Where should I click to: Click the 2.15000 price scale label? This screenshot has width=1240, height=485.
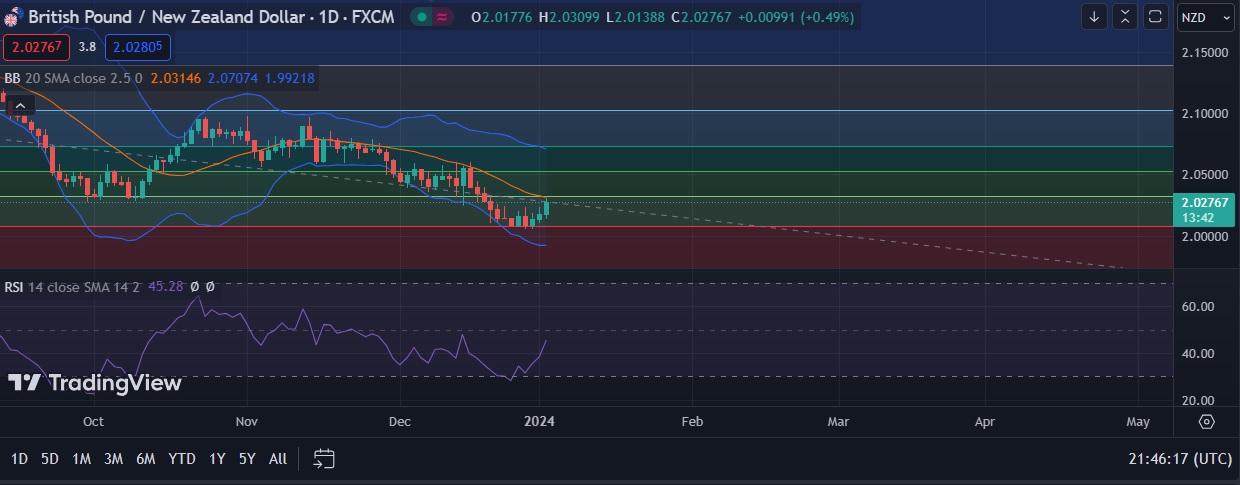point(1203,51)
